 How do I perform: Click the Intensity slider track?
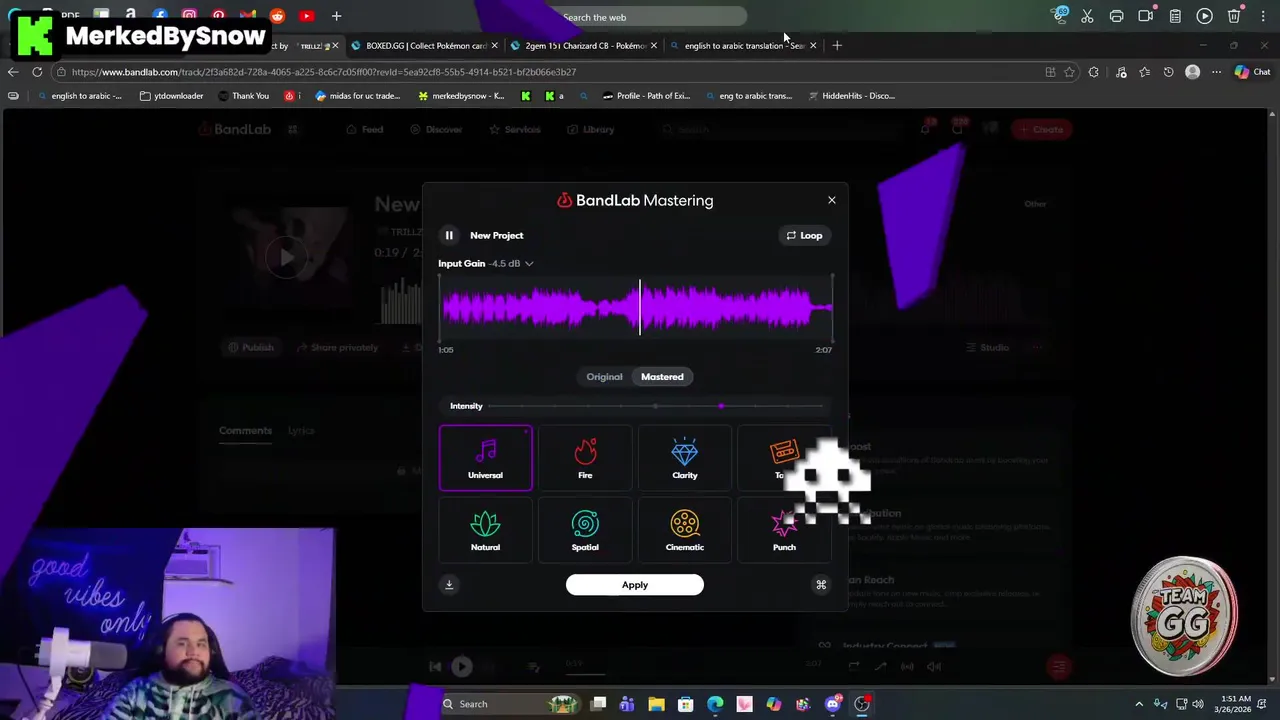655,406
